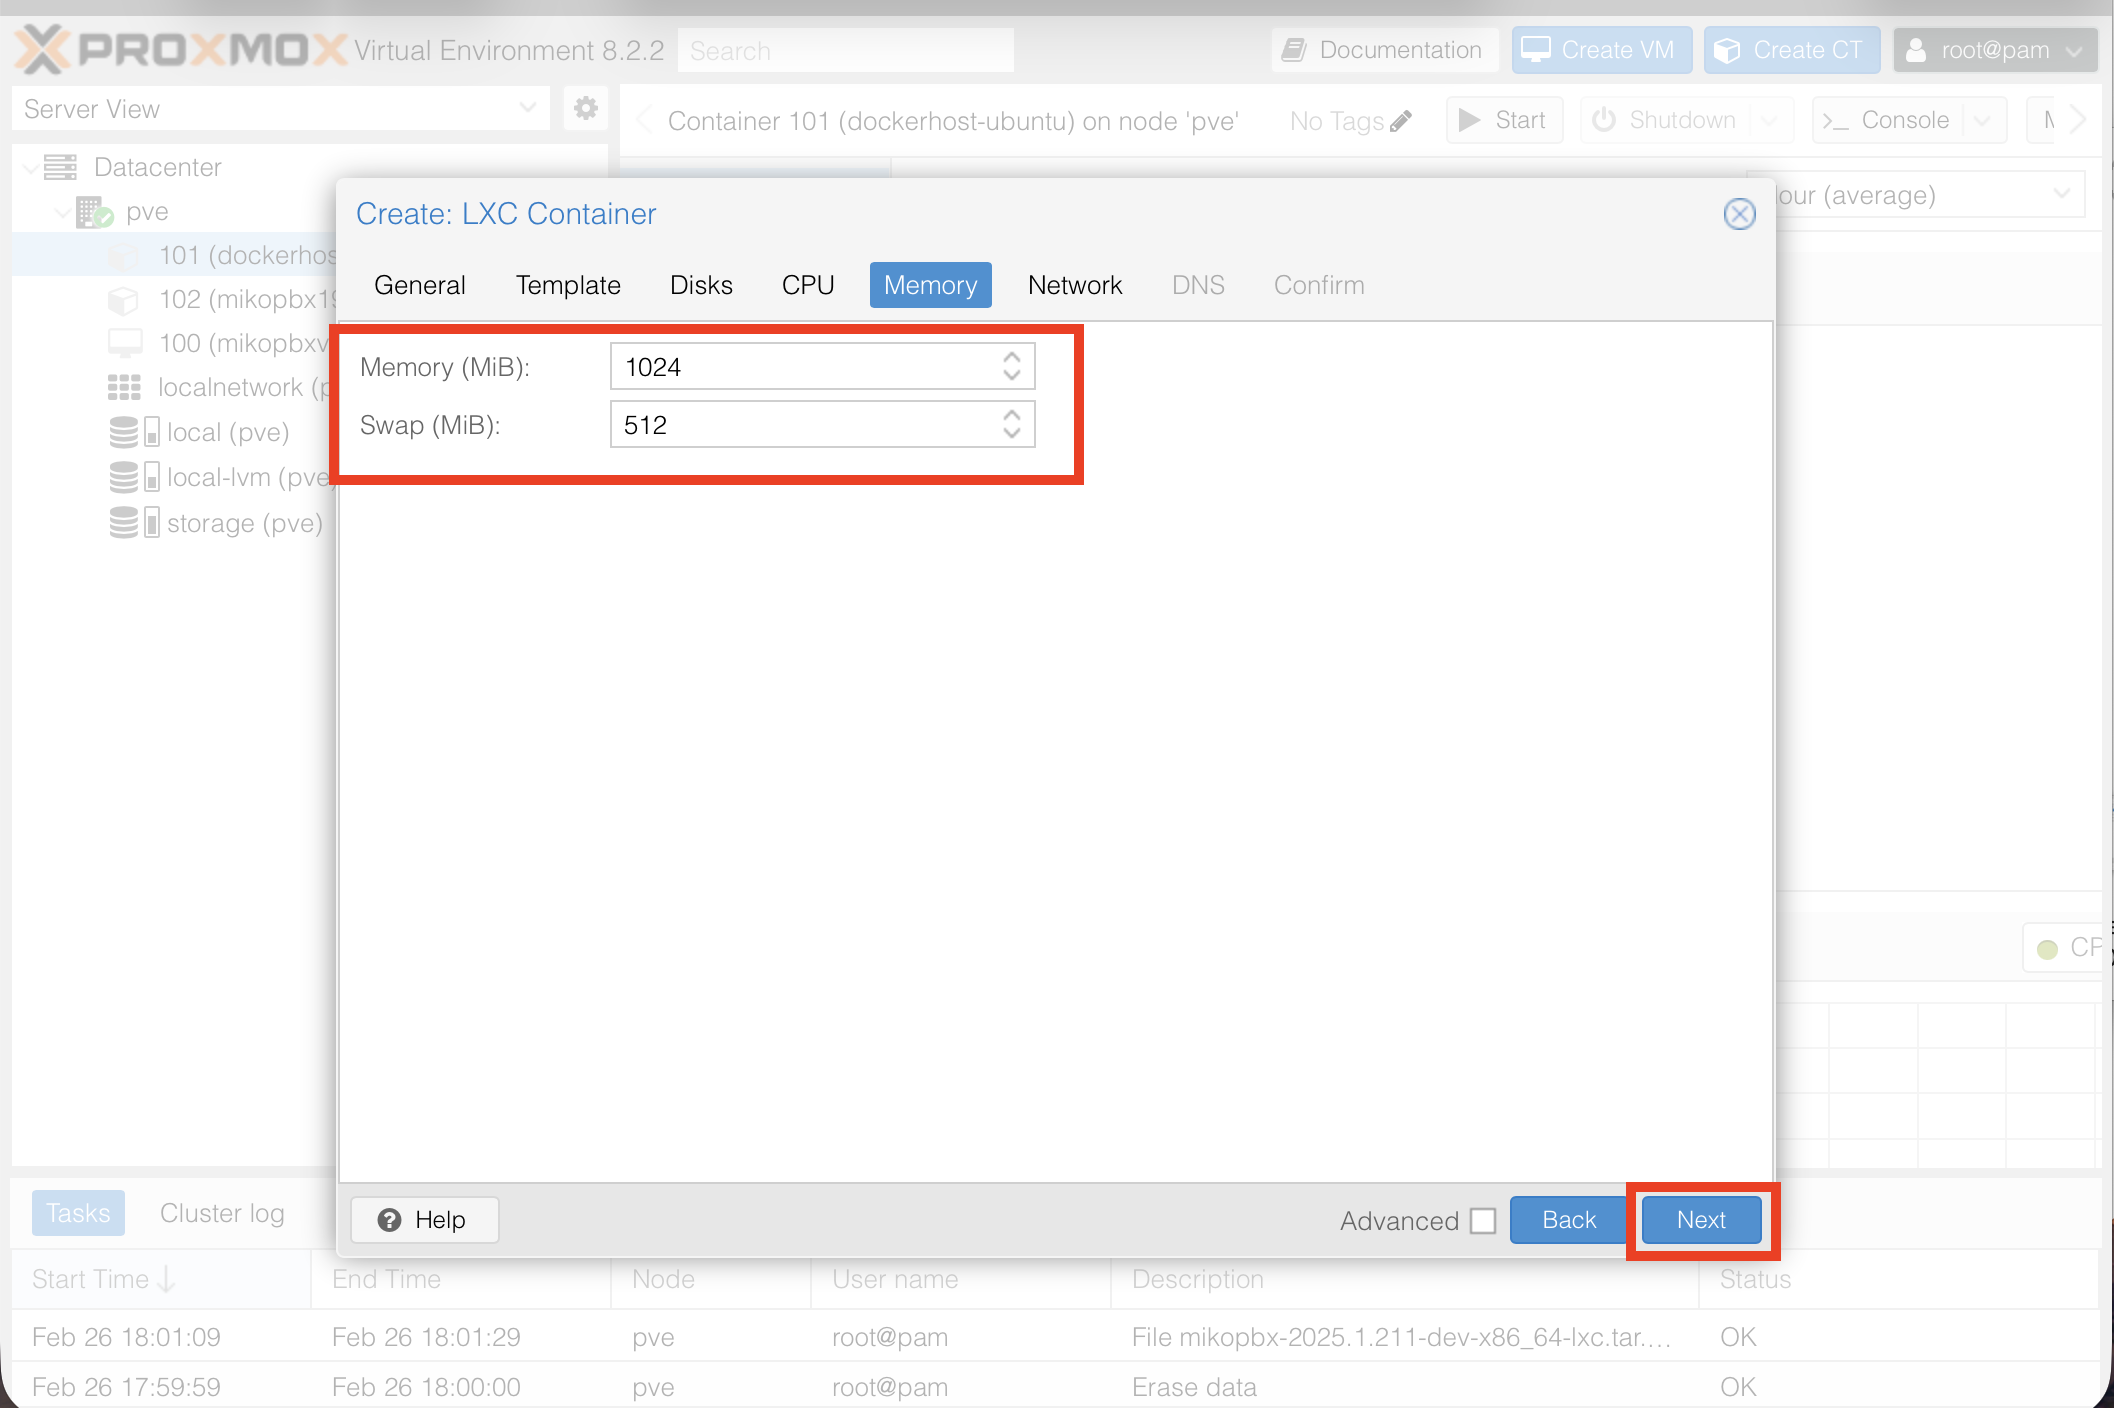
Task: Click the pencil icon to edit tags
Action: point(1401,121)
